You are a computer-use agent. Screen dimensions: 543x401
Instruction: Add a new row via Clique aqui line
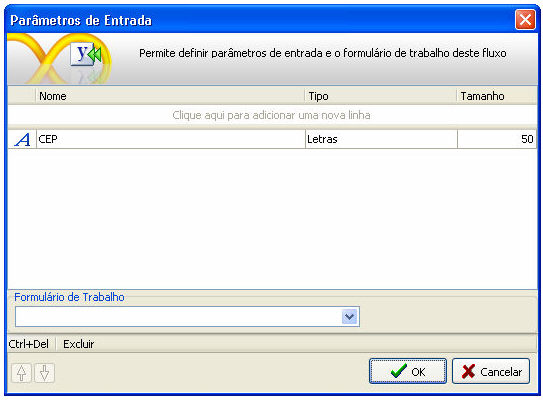[272, 115]
